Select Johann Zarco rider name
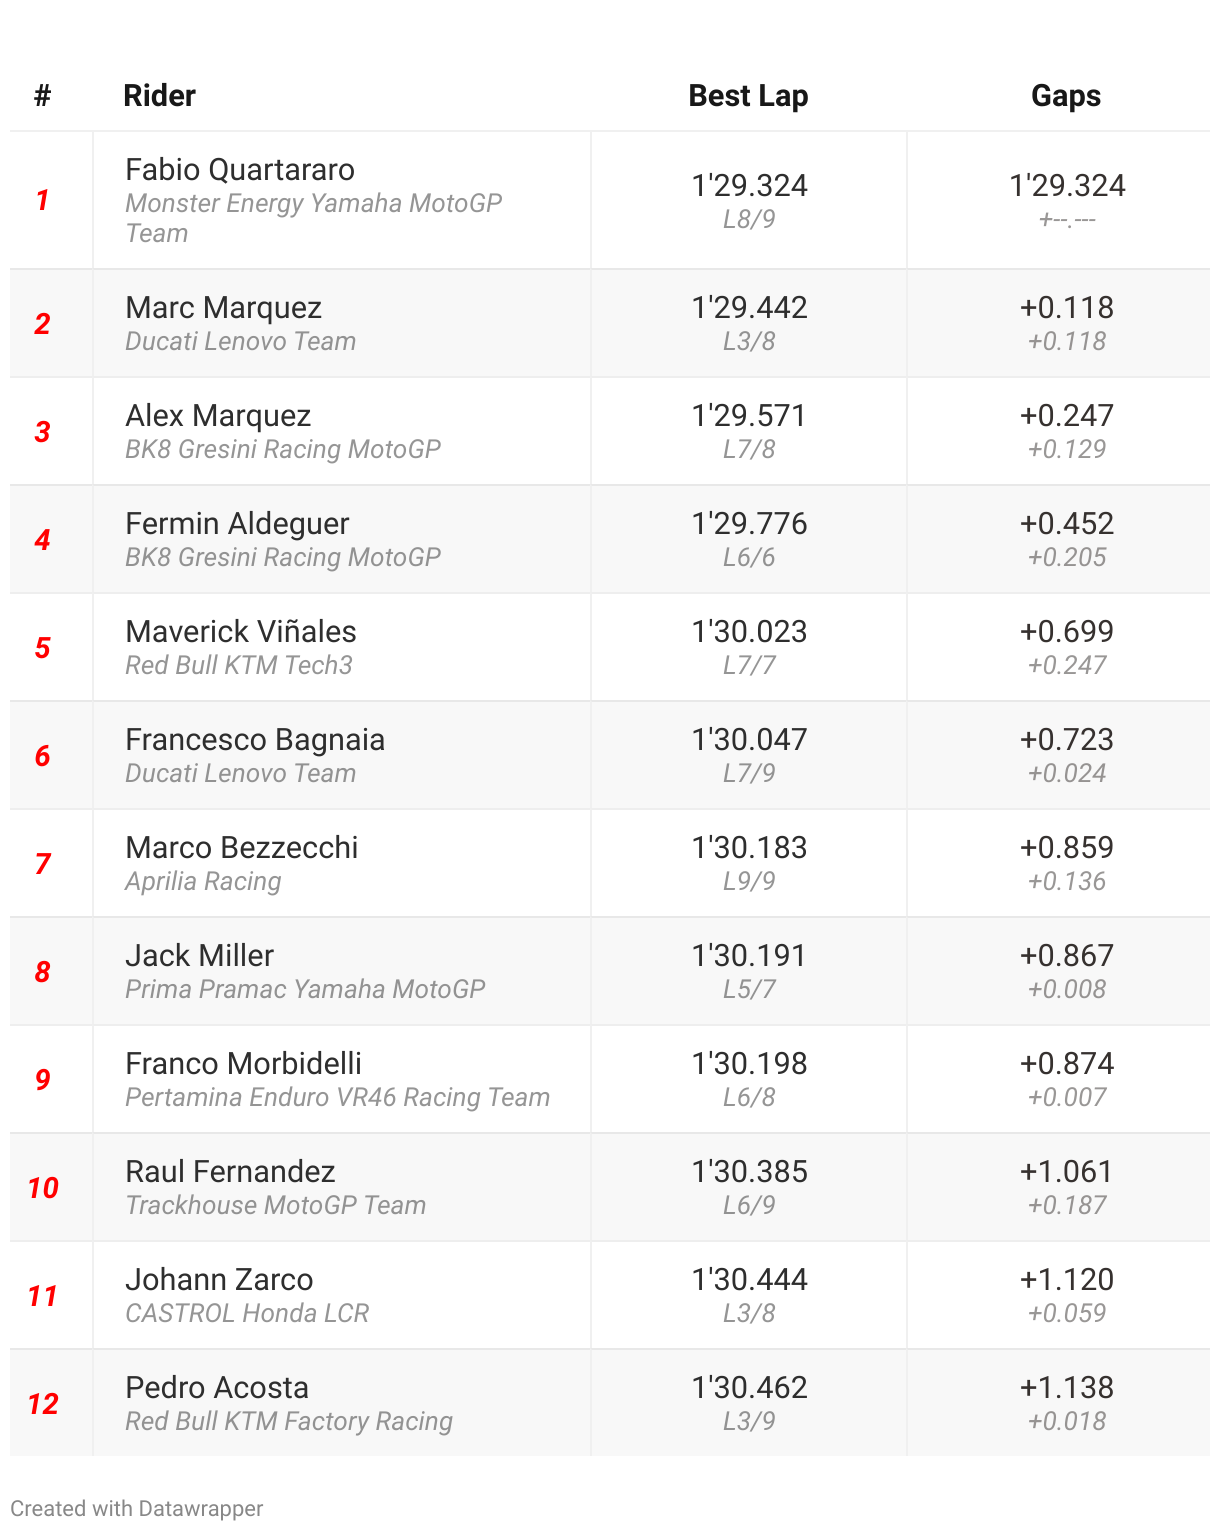This screenshot has height=1532, width=1220. [x=219, y=1280]
